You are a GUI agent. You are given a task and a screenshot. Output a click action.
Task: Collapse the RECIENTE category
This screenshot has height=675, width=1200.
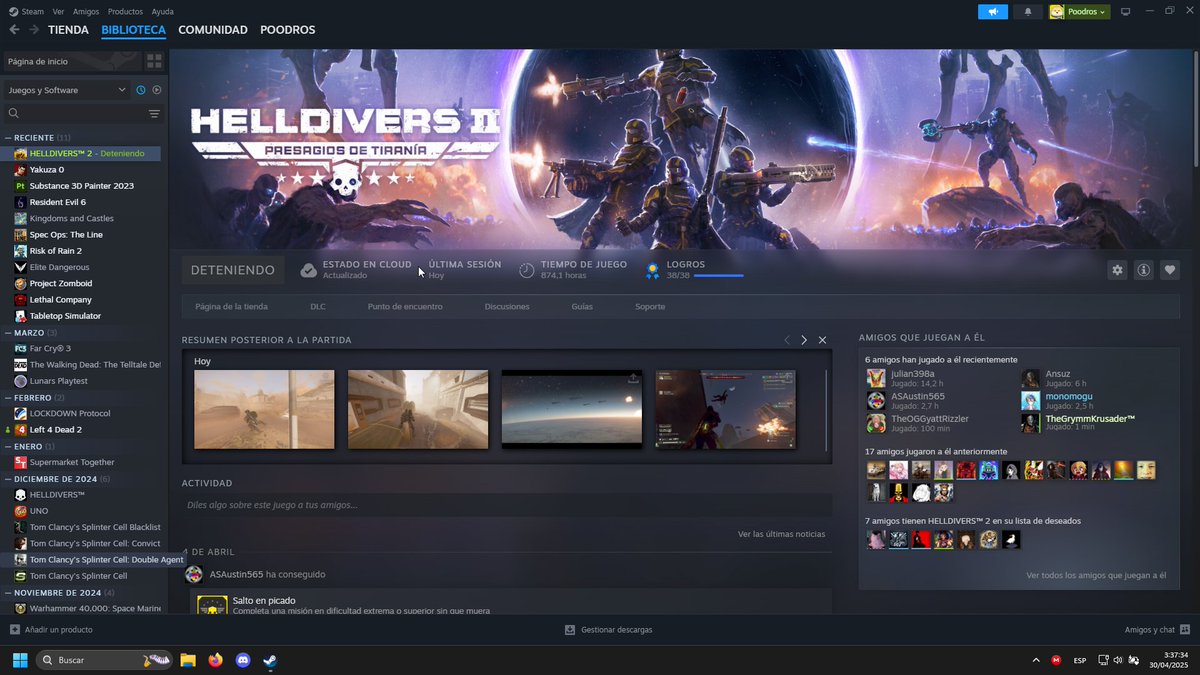(8, 137)
